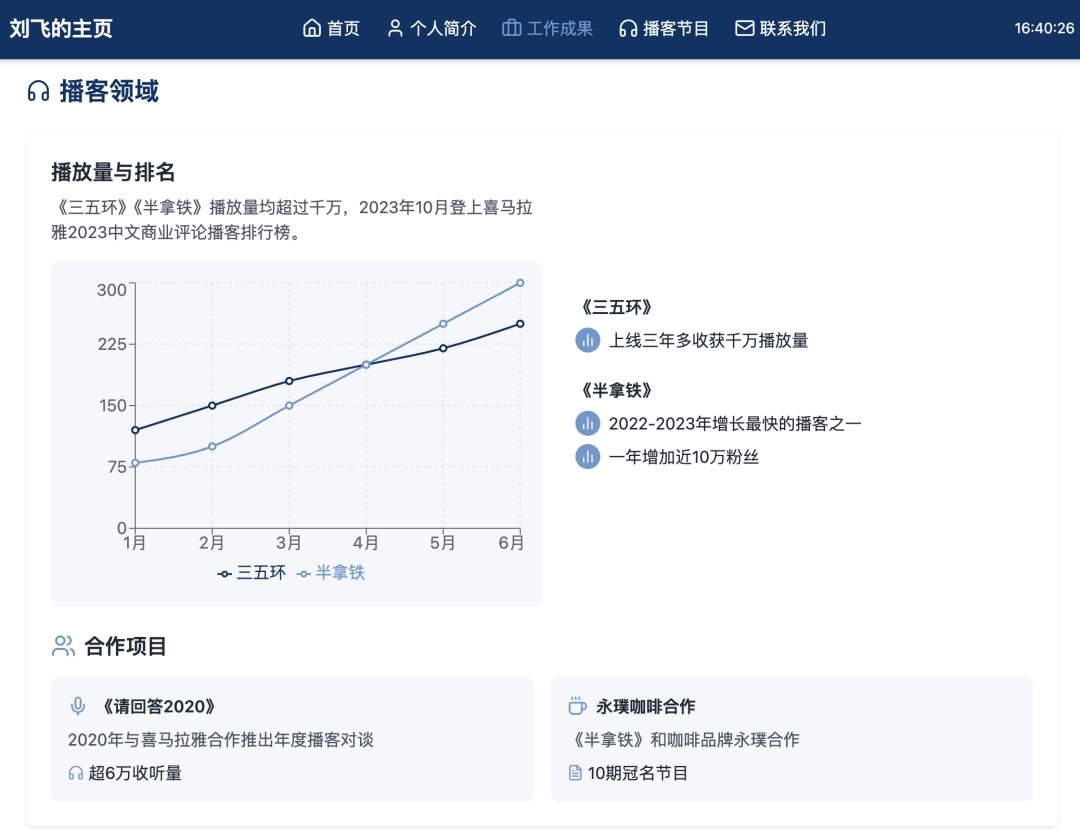Click the headphones icon beside 播客领域 heading
The image size is (1080, 833).
39,91
